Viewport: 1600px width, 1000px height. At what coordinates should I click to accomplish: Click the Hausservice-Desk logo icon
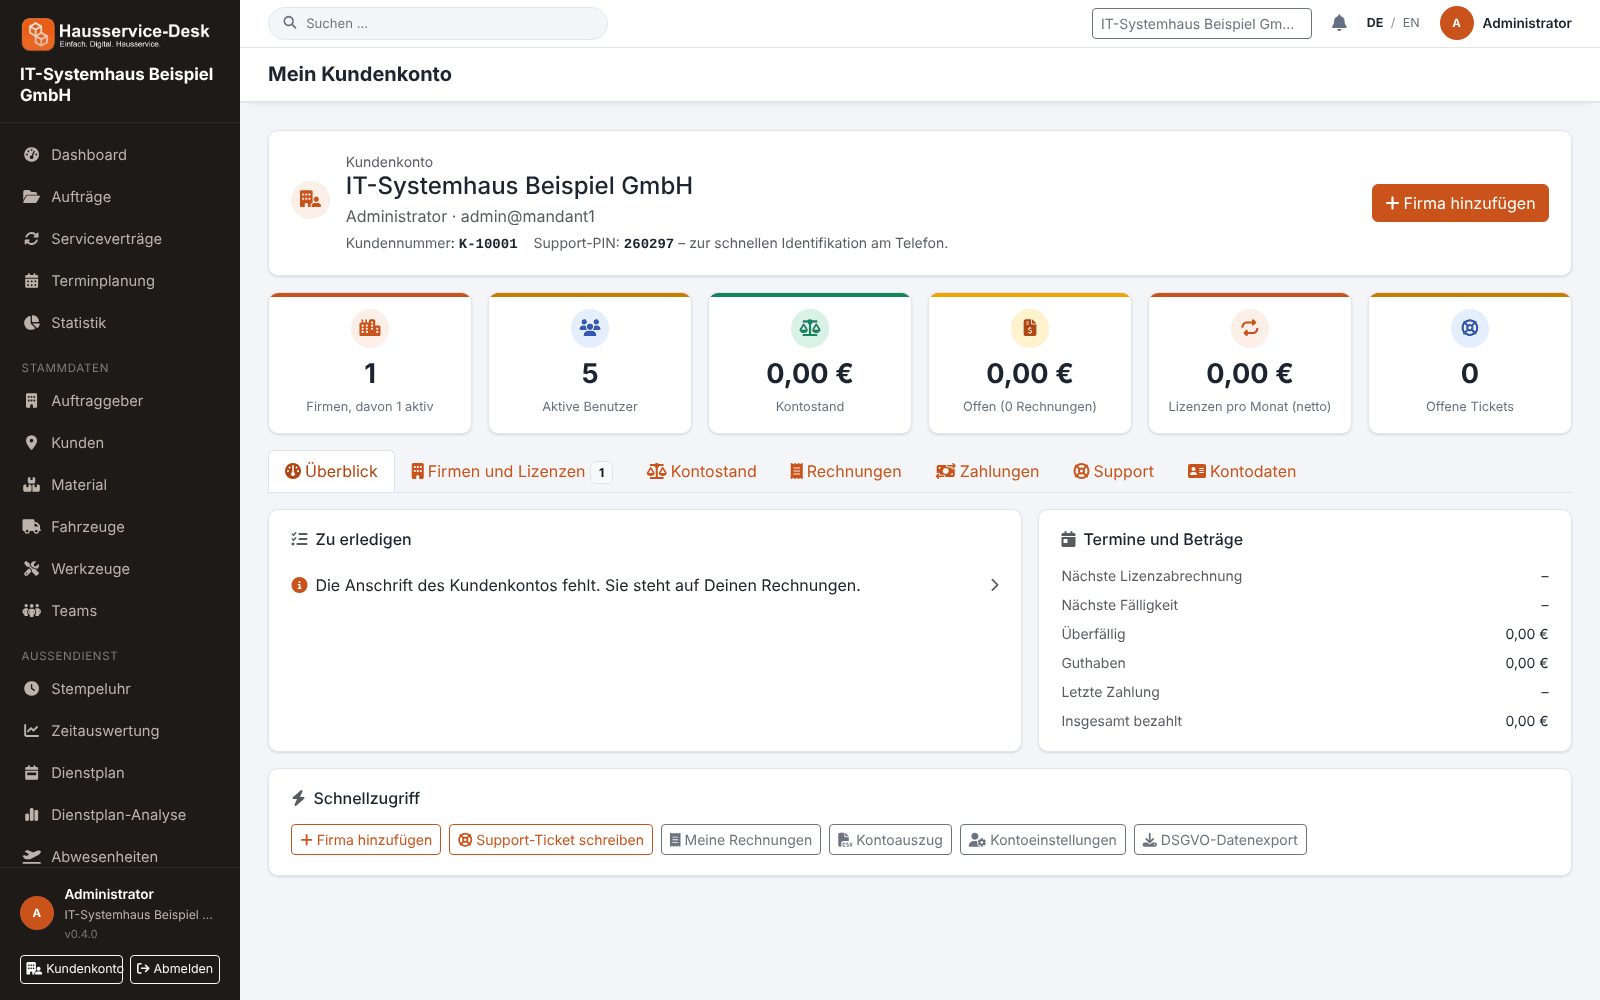pyautogui.click(x=38, y=34)
